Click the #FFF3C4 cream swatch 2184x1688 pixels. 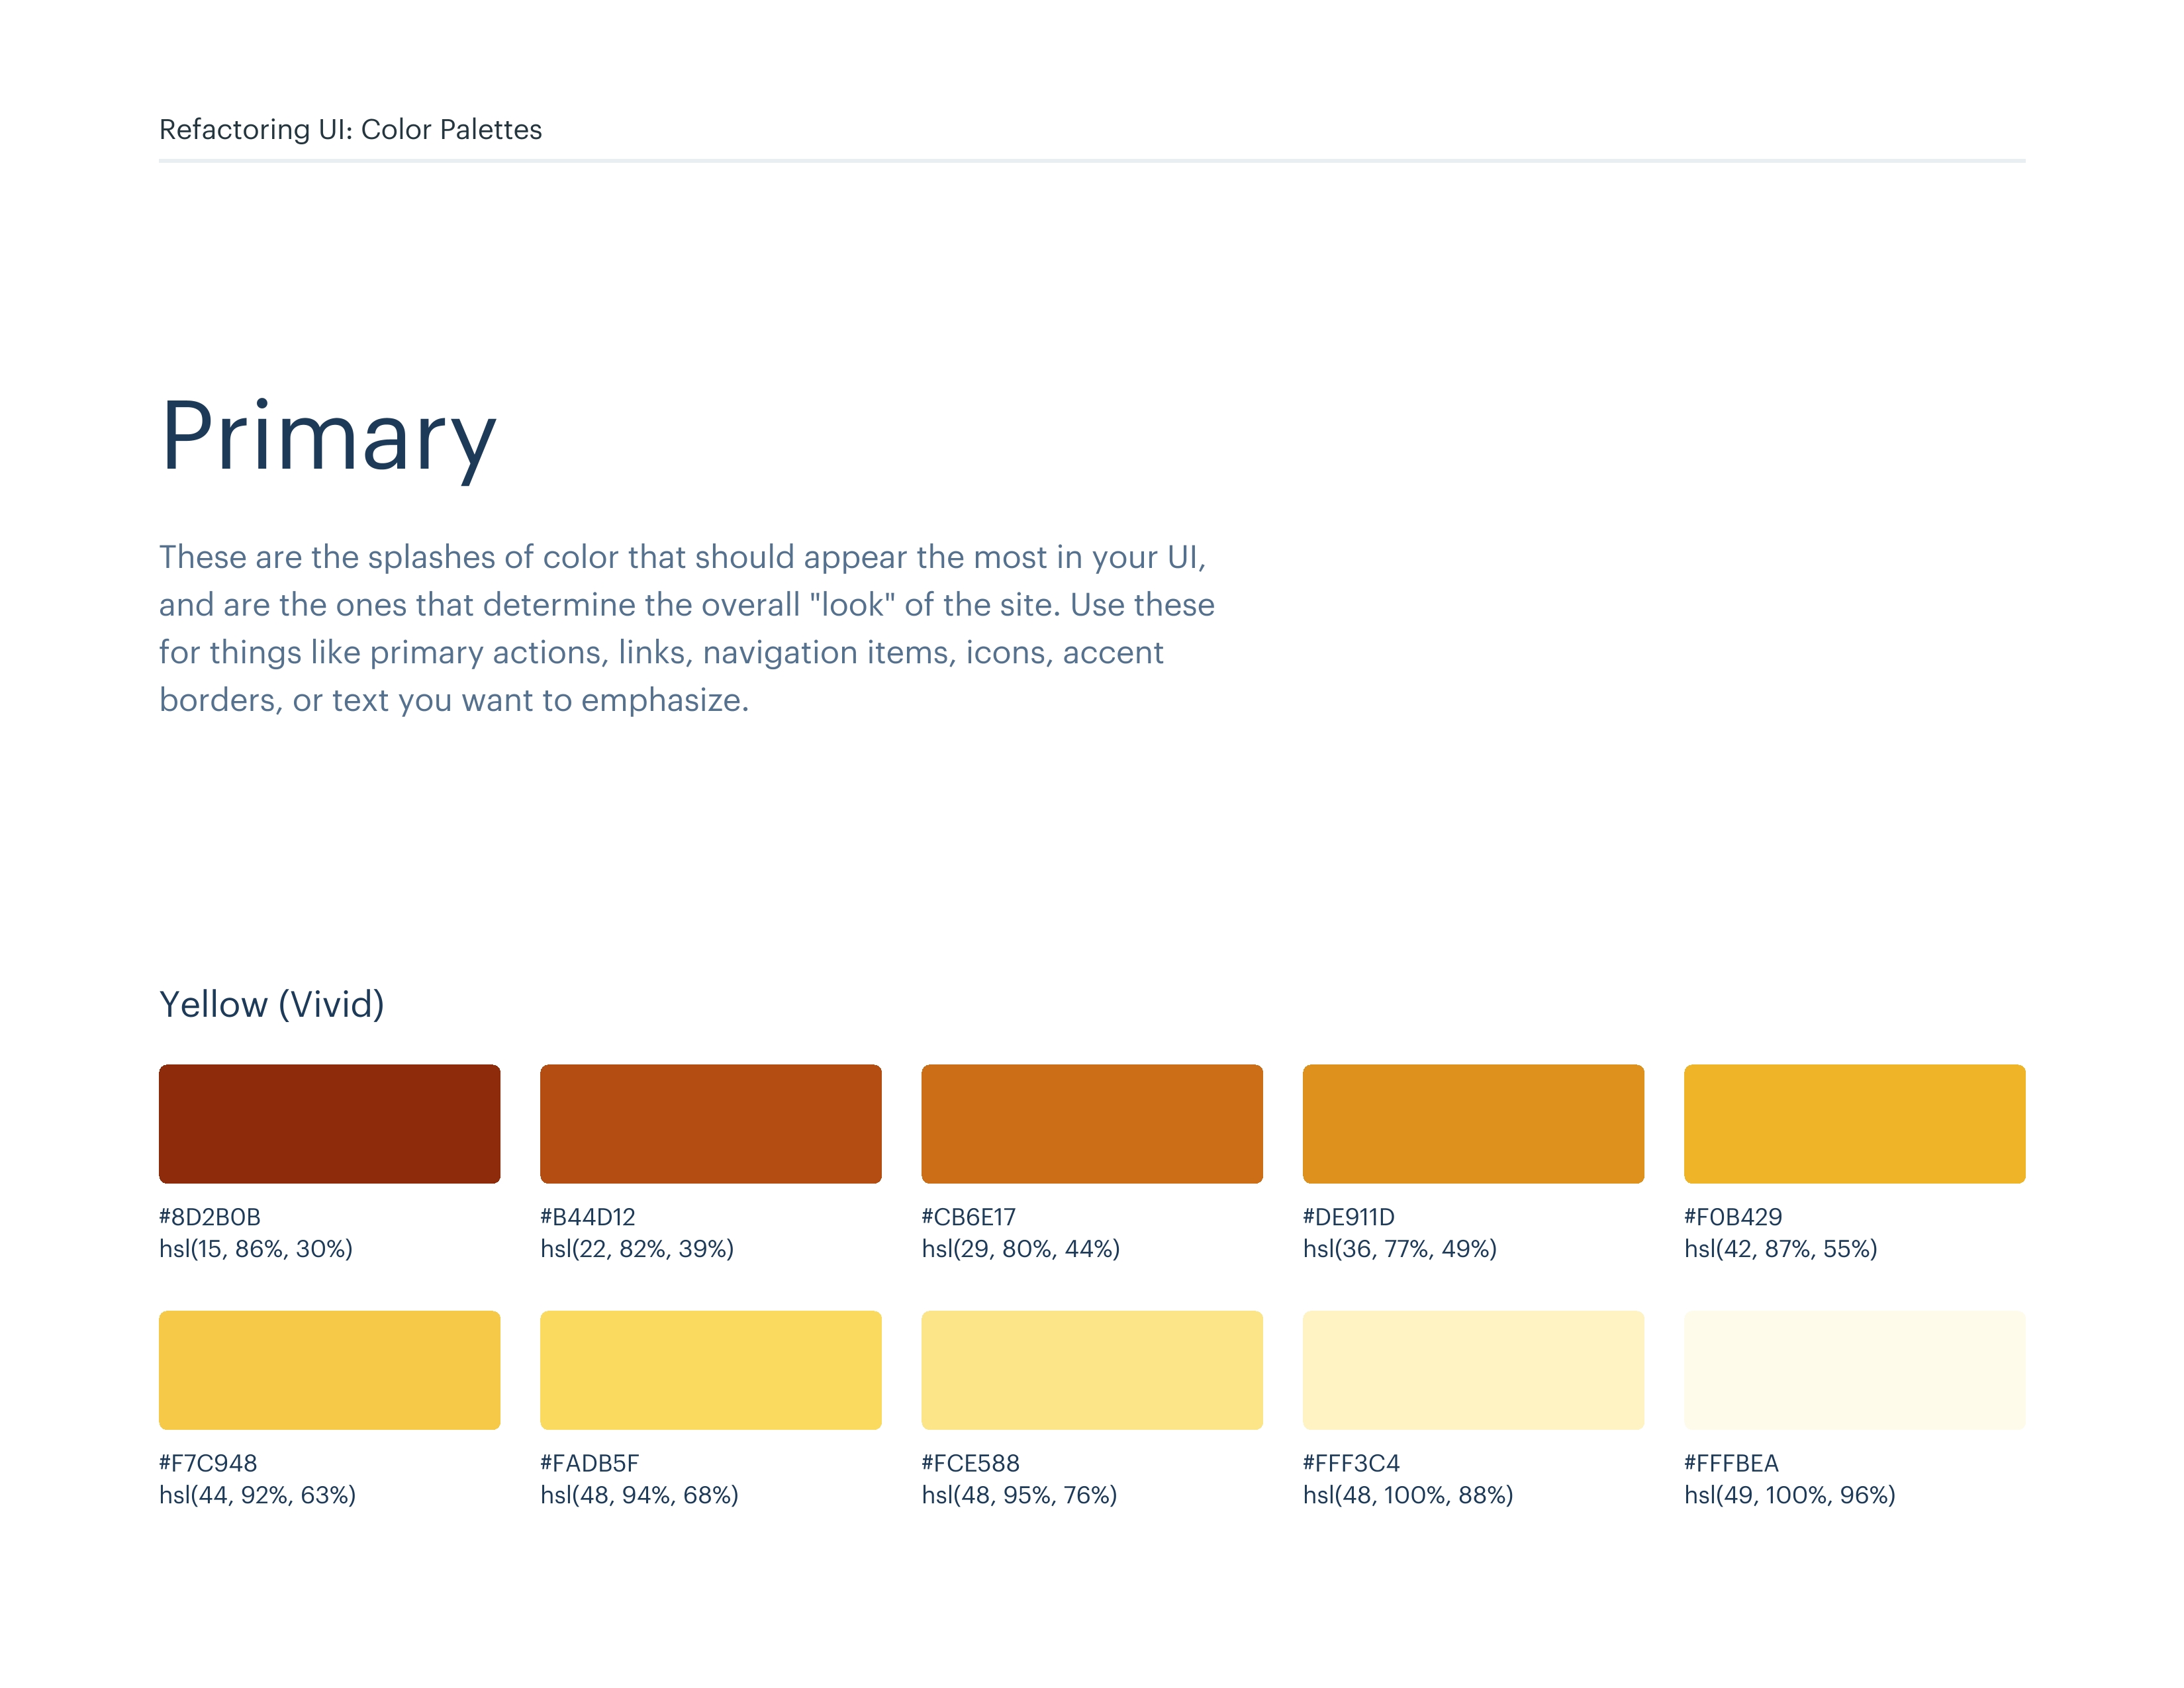pyautogui.click(x=1472, y=1369)
